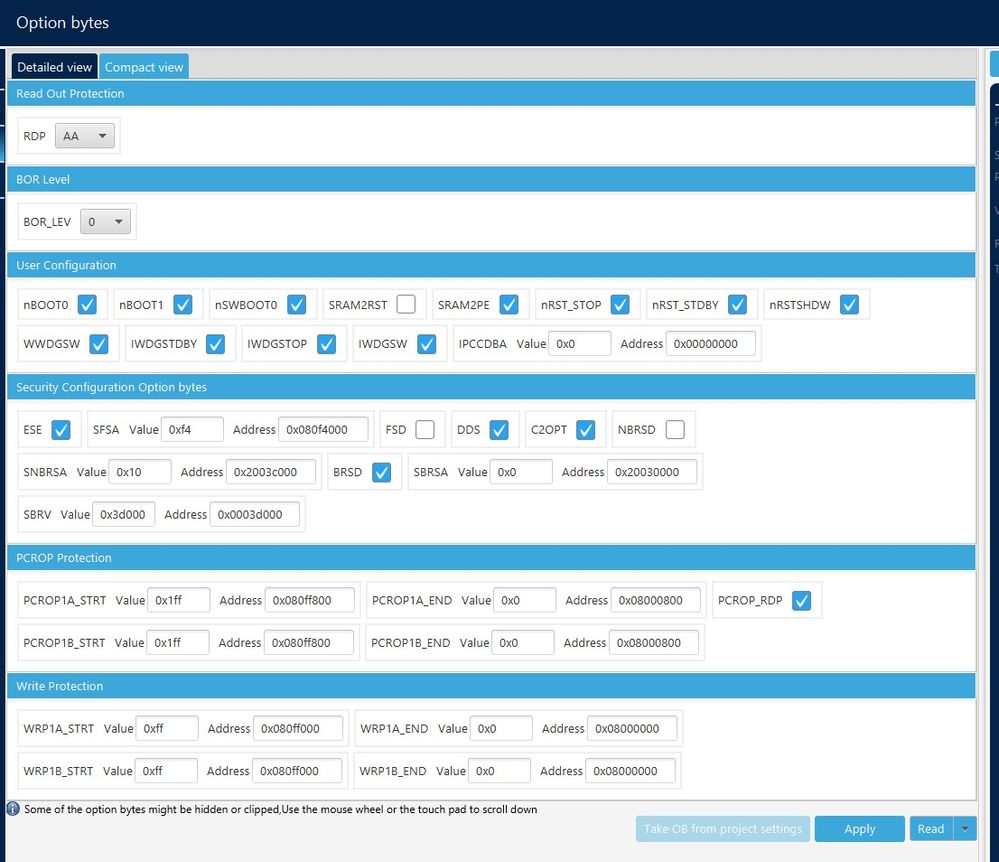Edit the WRP1B_END Value field
Viewport: 999px width, 862px height.
[499, 771]
